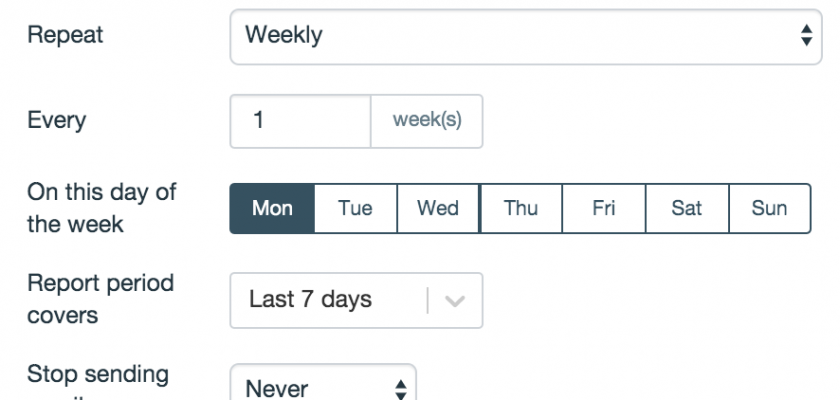
Task: Pick Sat as the sending day
Action: click(x=686, y=208)
